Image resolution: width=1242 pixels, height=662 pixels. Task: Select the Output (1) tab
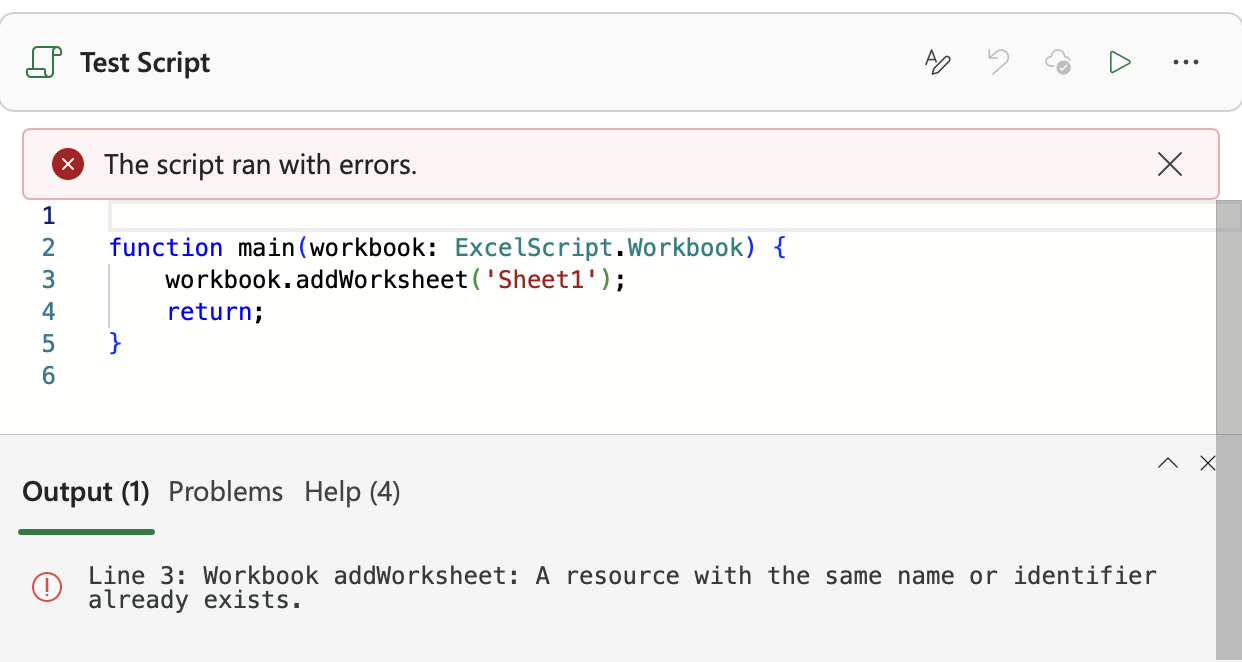84,491
